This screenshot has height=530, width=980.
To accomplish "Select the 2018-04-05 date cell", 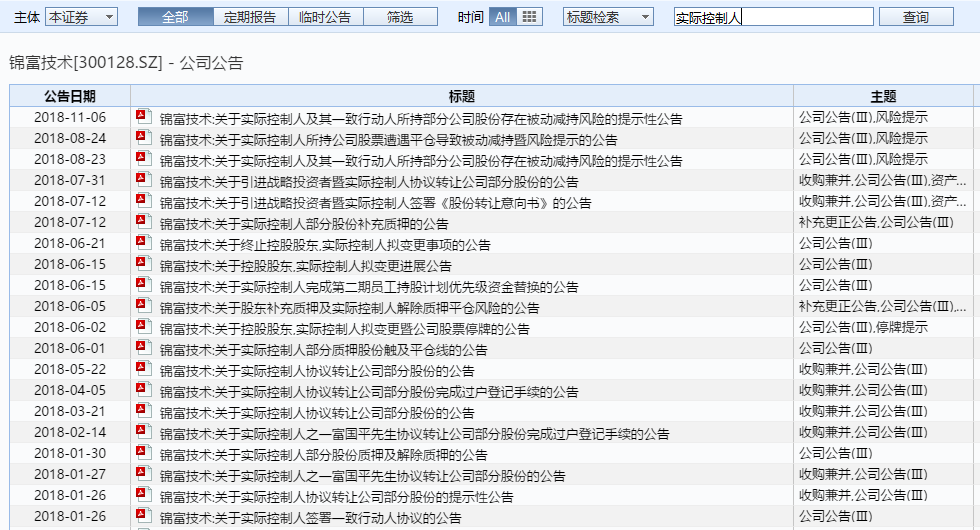I will click(x=70, y=390).
